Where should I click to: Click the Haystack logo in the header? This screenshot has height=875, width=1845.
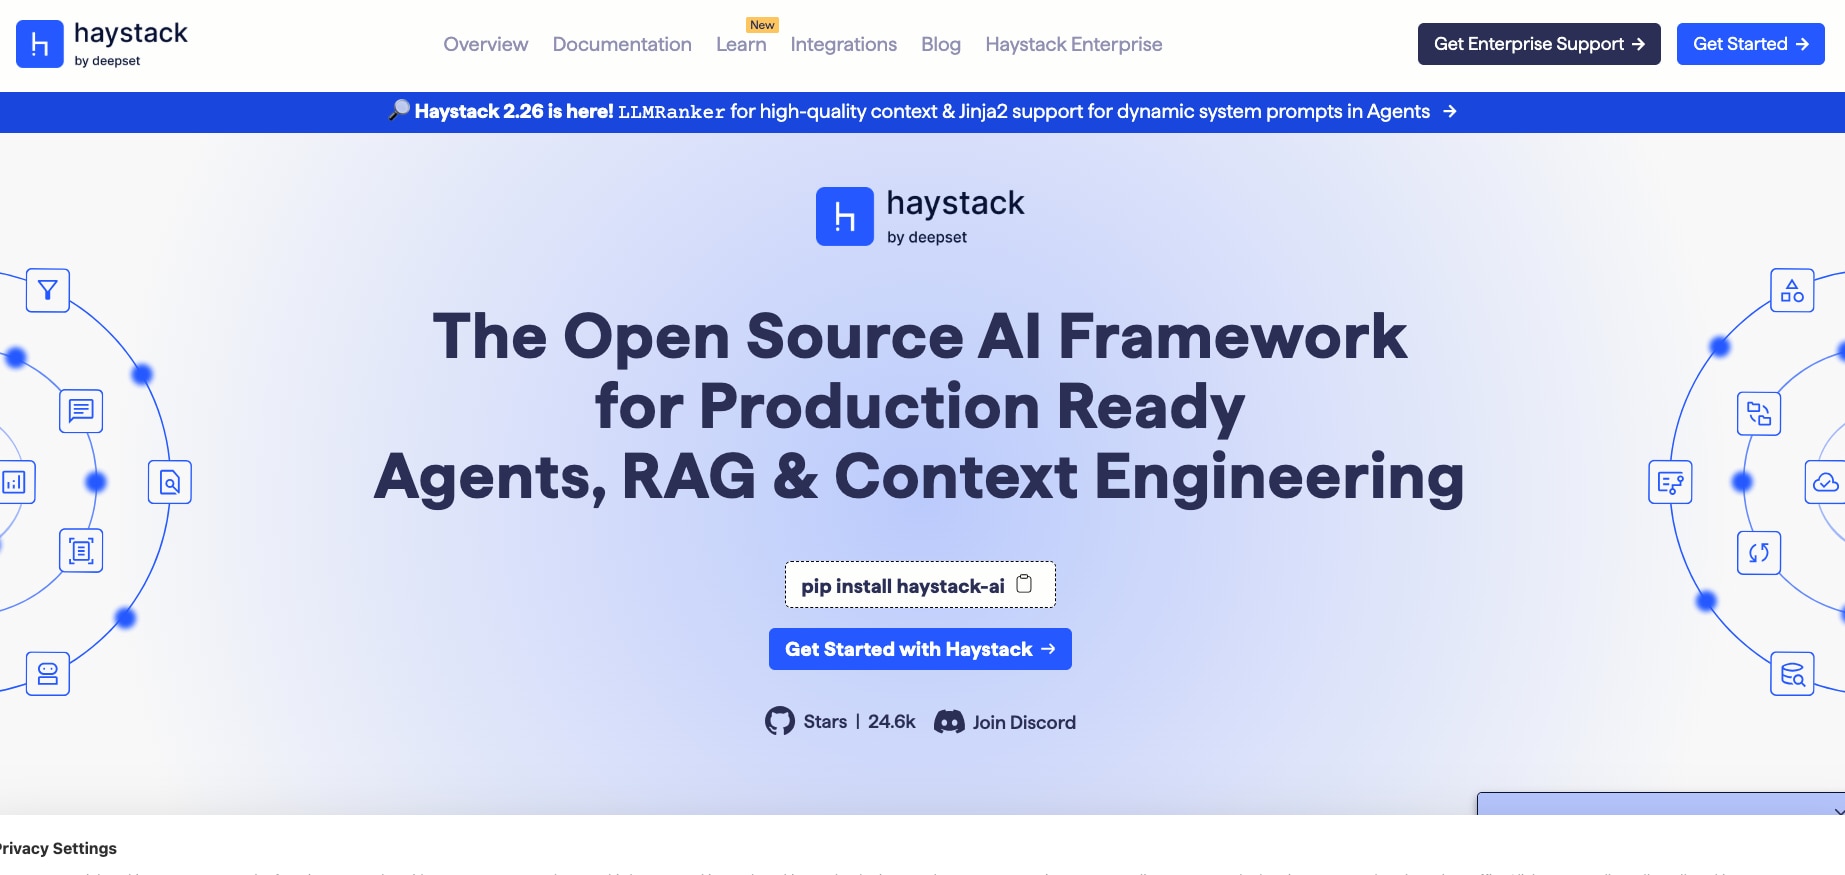[102, 44]
